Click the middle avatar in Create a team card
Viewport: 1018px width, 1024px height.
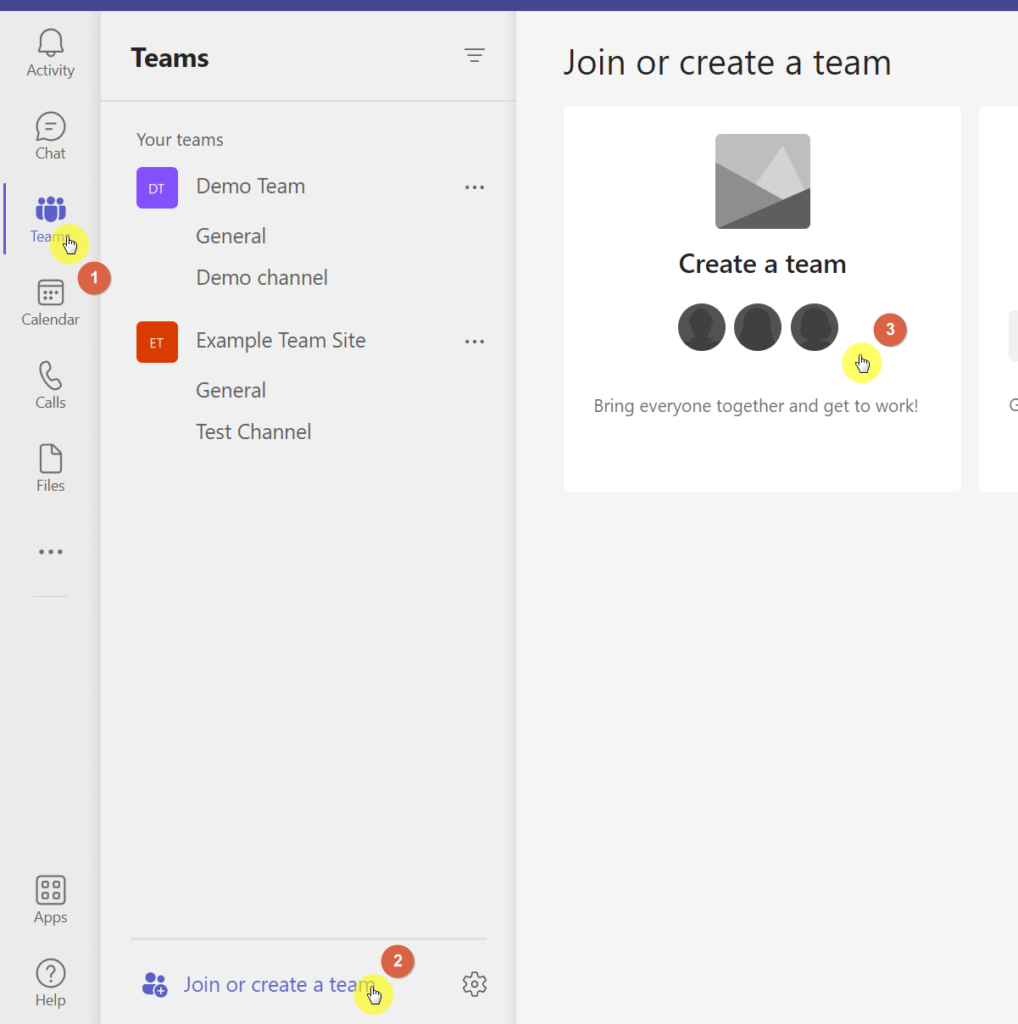click(x=757, y=327)
